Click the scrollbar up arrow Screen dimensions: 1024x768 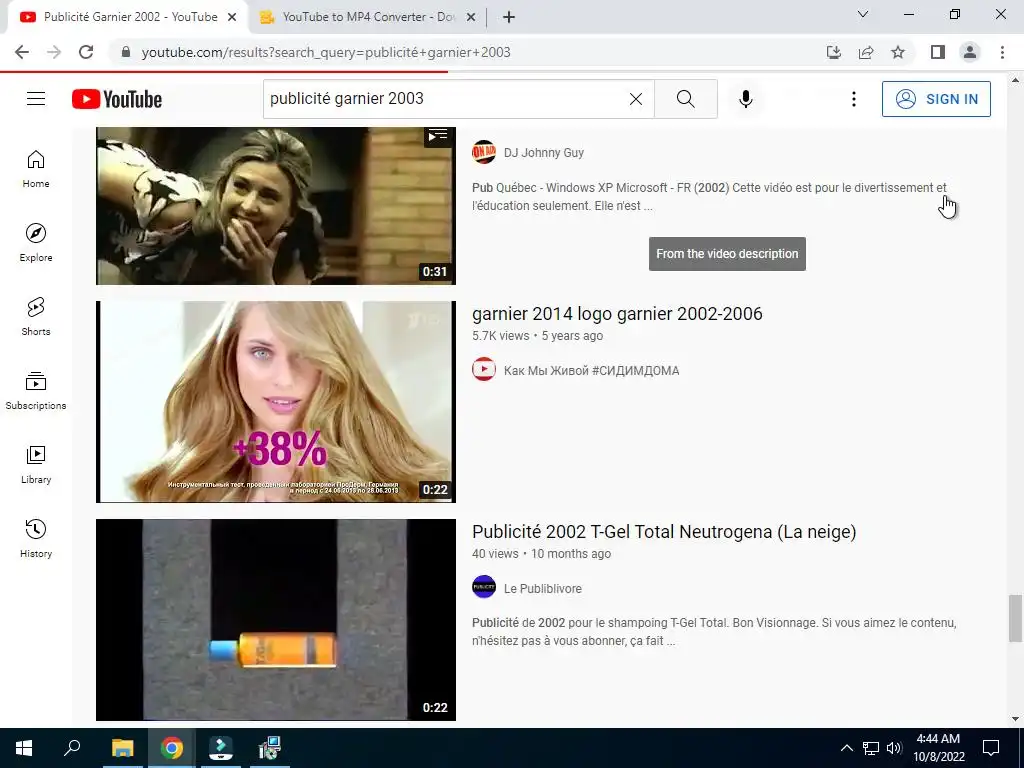point(1015,80)
